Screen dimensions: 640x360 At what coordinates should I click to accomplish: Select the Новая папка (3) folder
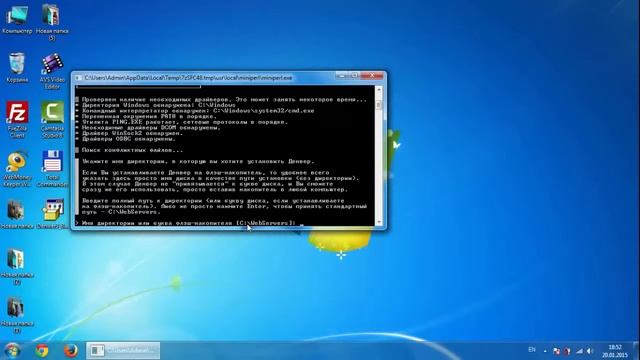pyautogui.click(x=17, y=315)
